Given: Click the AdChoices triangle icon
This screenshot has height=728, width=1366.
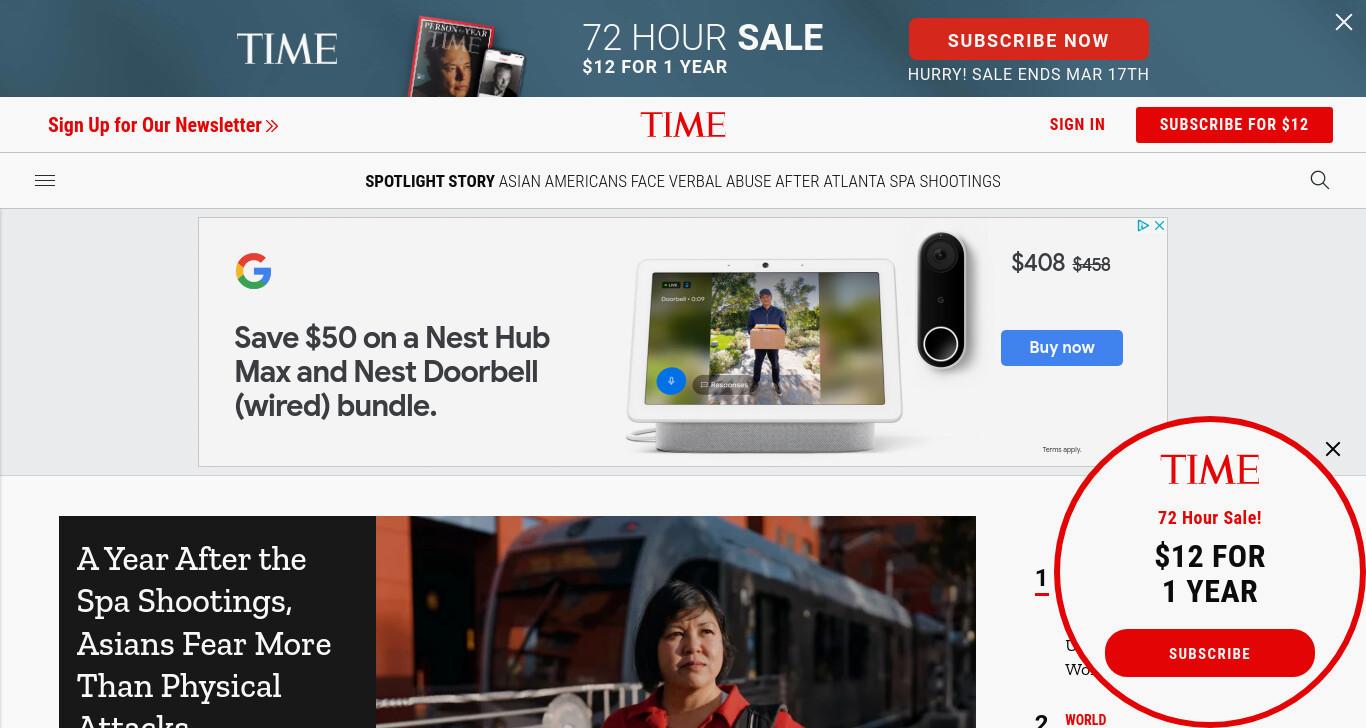Looking at the screenshot, I should click(x=1143, y=226).
